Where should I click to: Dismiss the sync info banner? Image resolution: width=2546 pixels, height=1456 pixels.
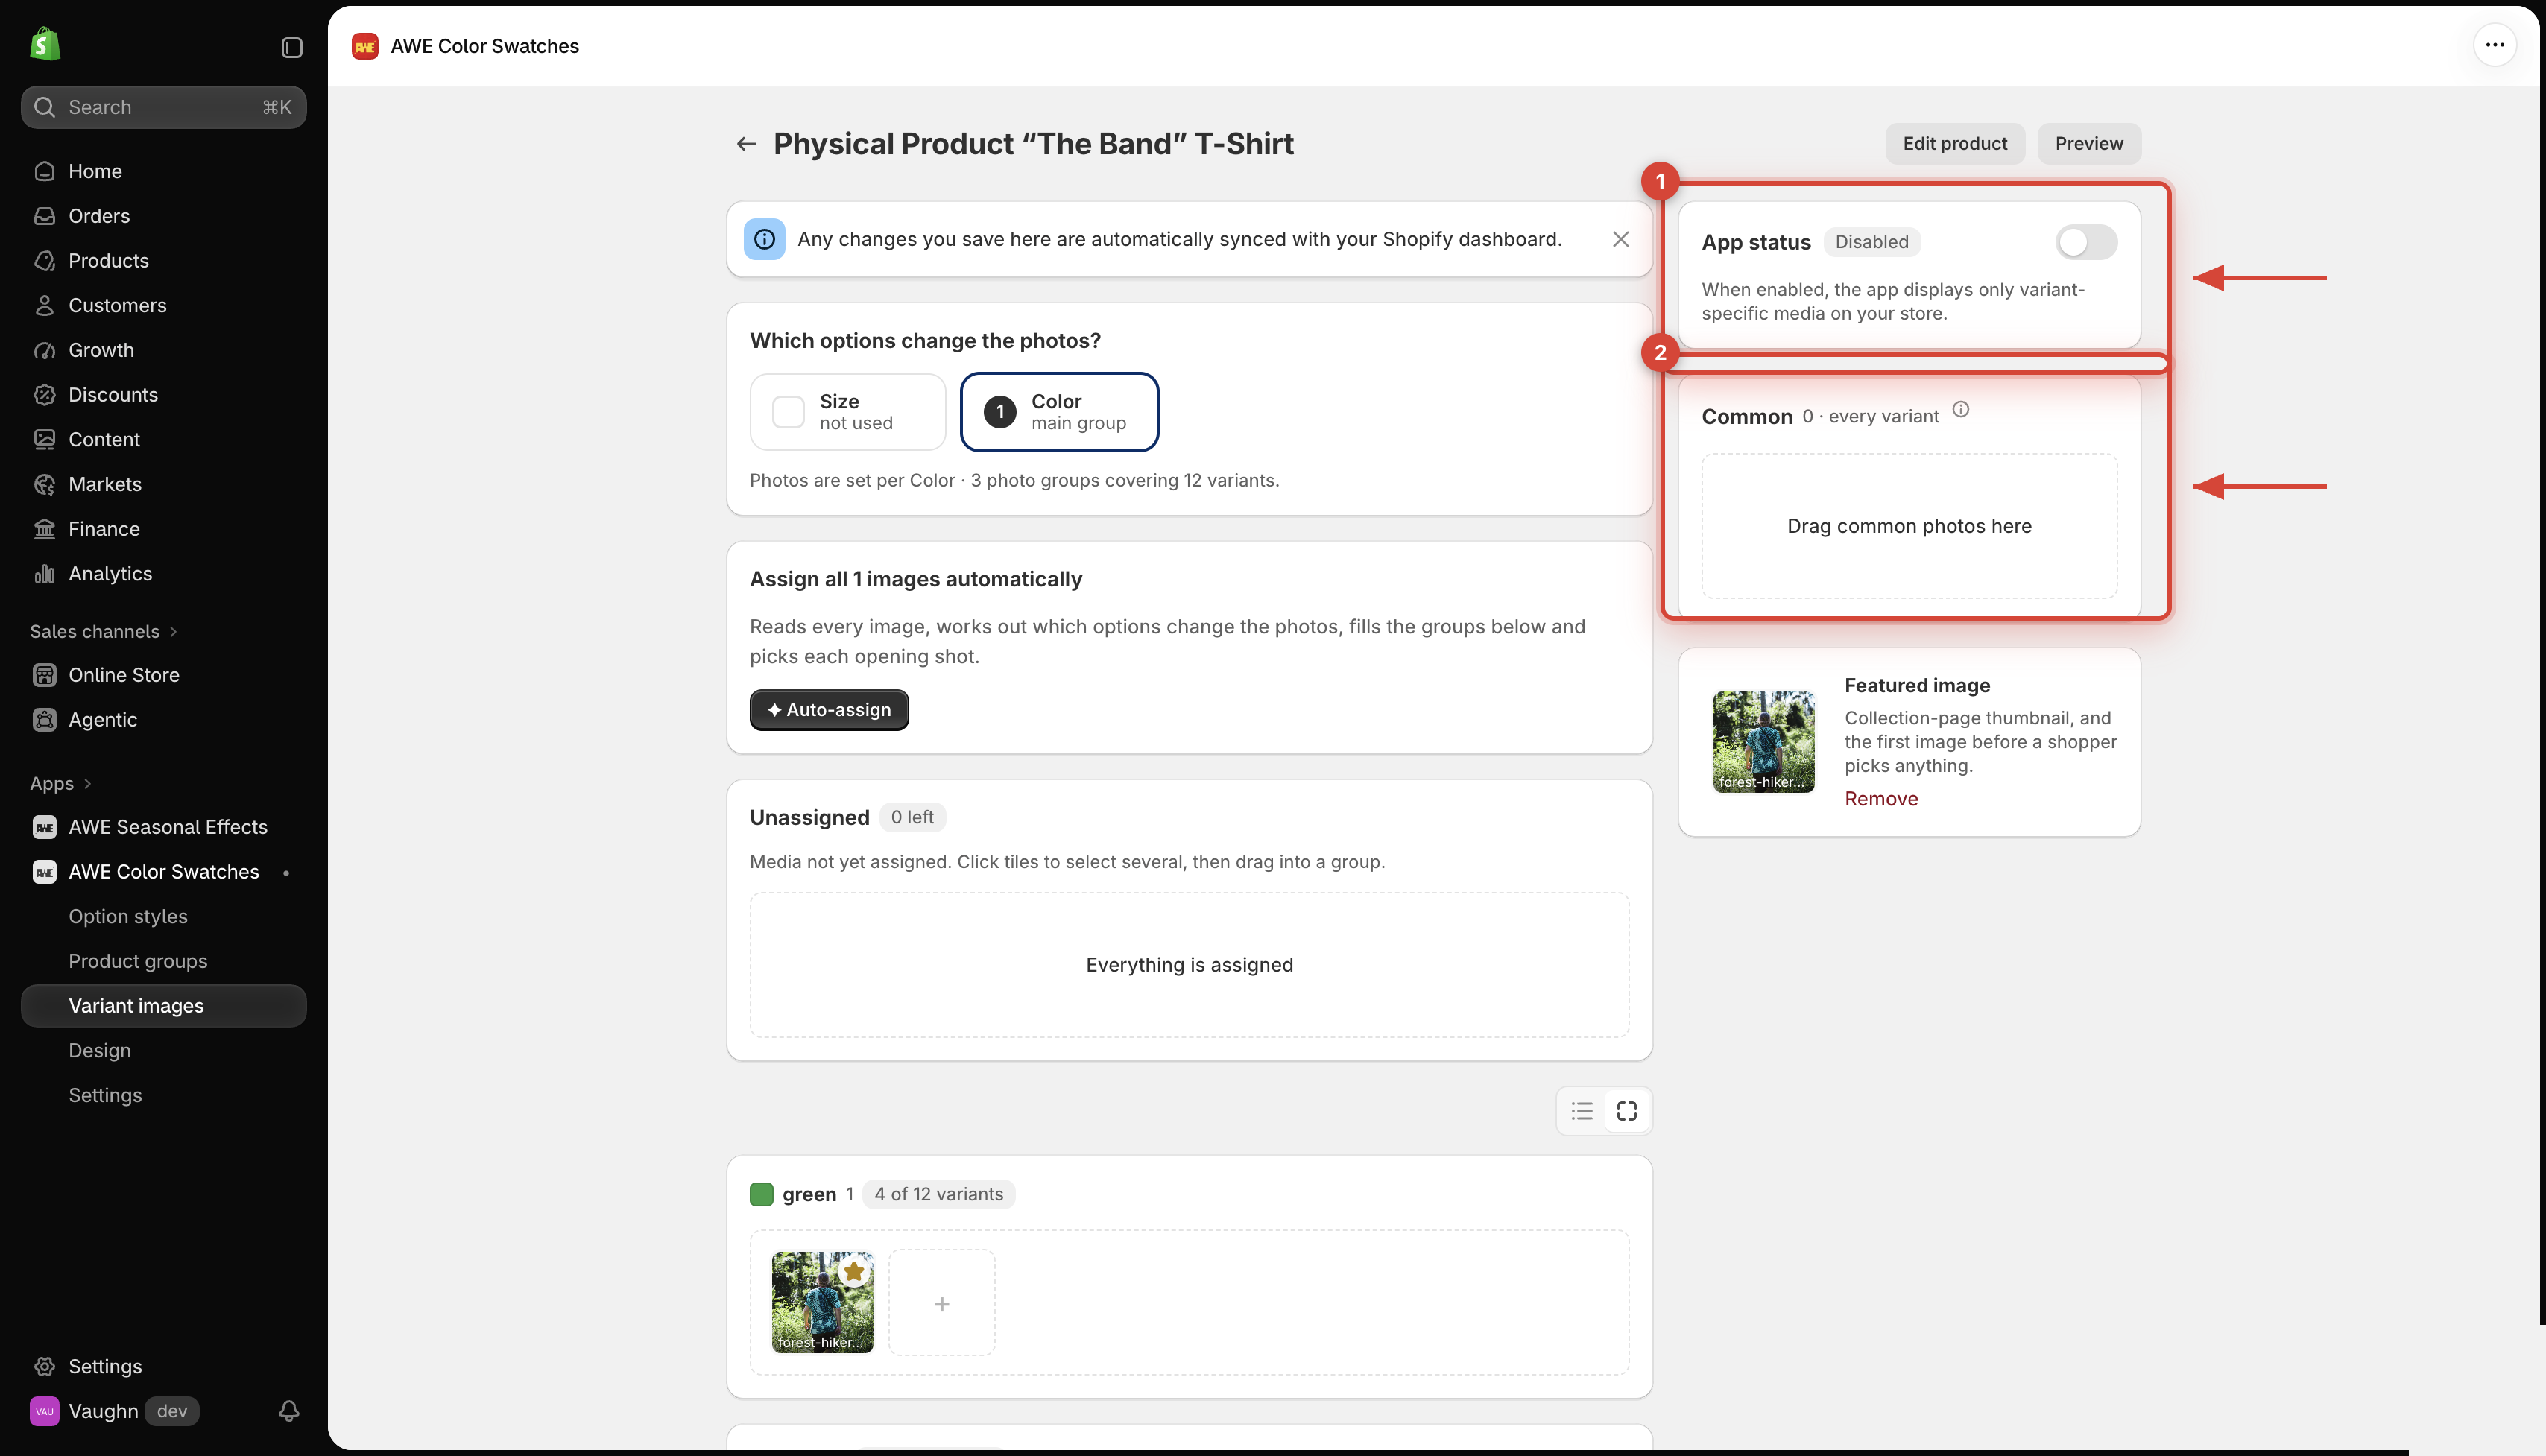click(x=1621, y=239)
